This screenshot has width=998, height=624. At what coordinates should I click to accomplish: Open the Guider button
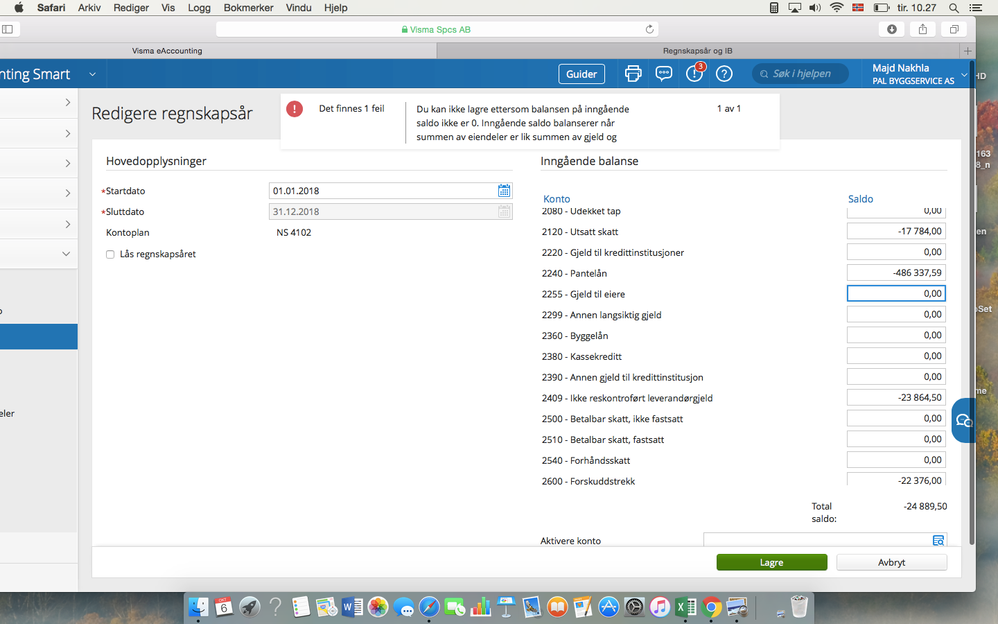[x=582, y=74]
